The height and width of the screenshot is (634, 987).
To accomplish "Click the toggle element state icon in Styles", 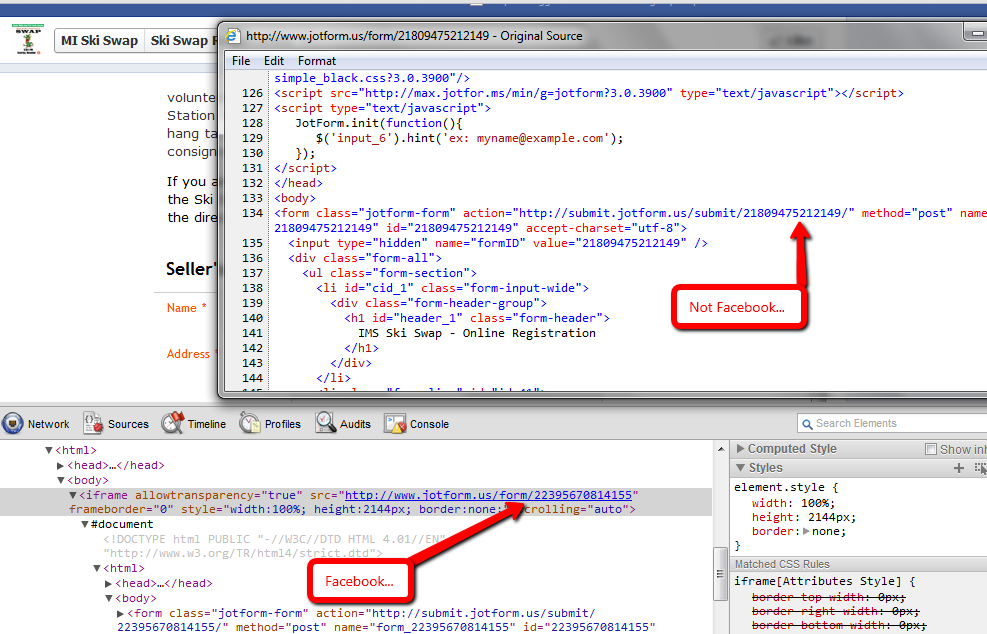I will point(979,468).
